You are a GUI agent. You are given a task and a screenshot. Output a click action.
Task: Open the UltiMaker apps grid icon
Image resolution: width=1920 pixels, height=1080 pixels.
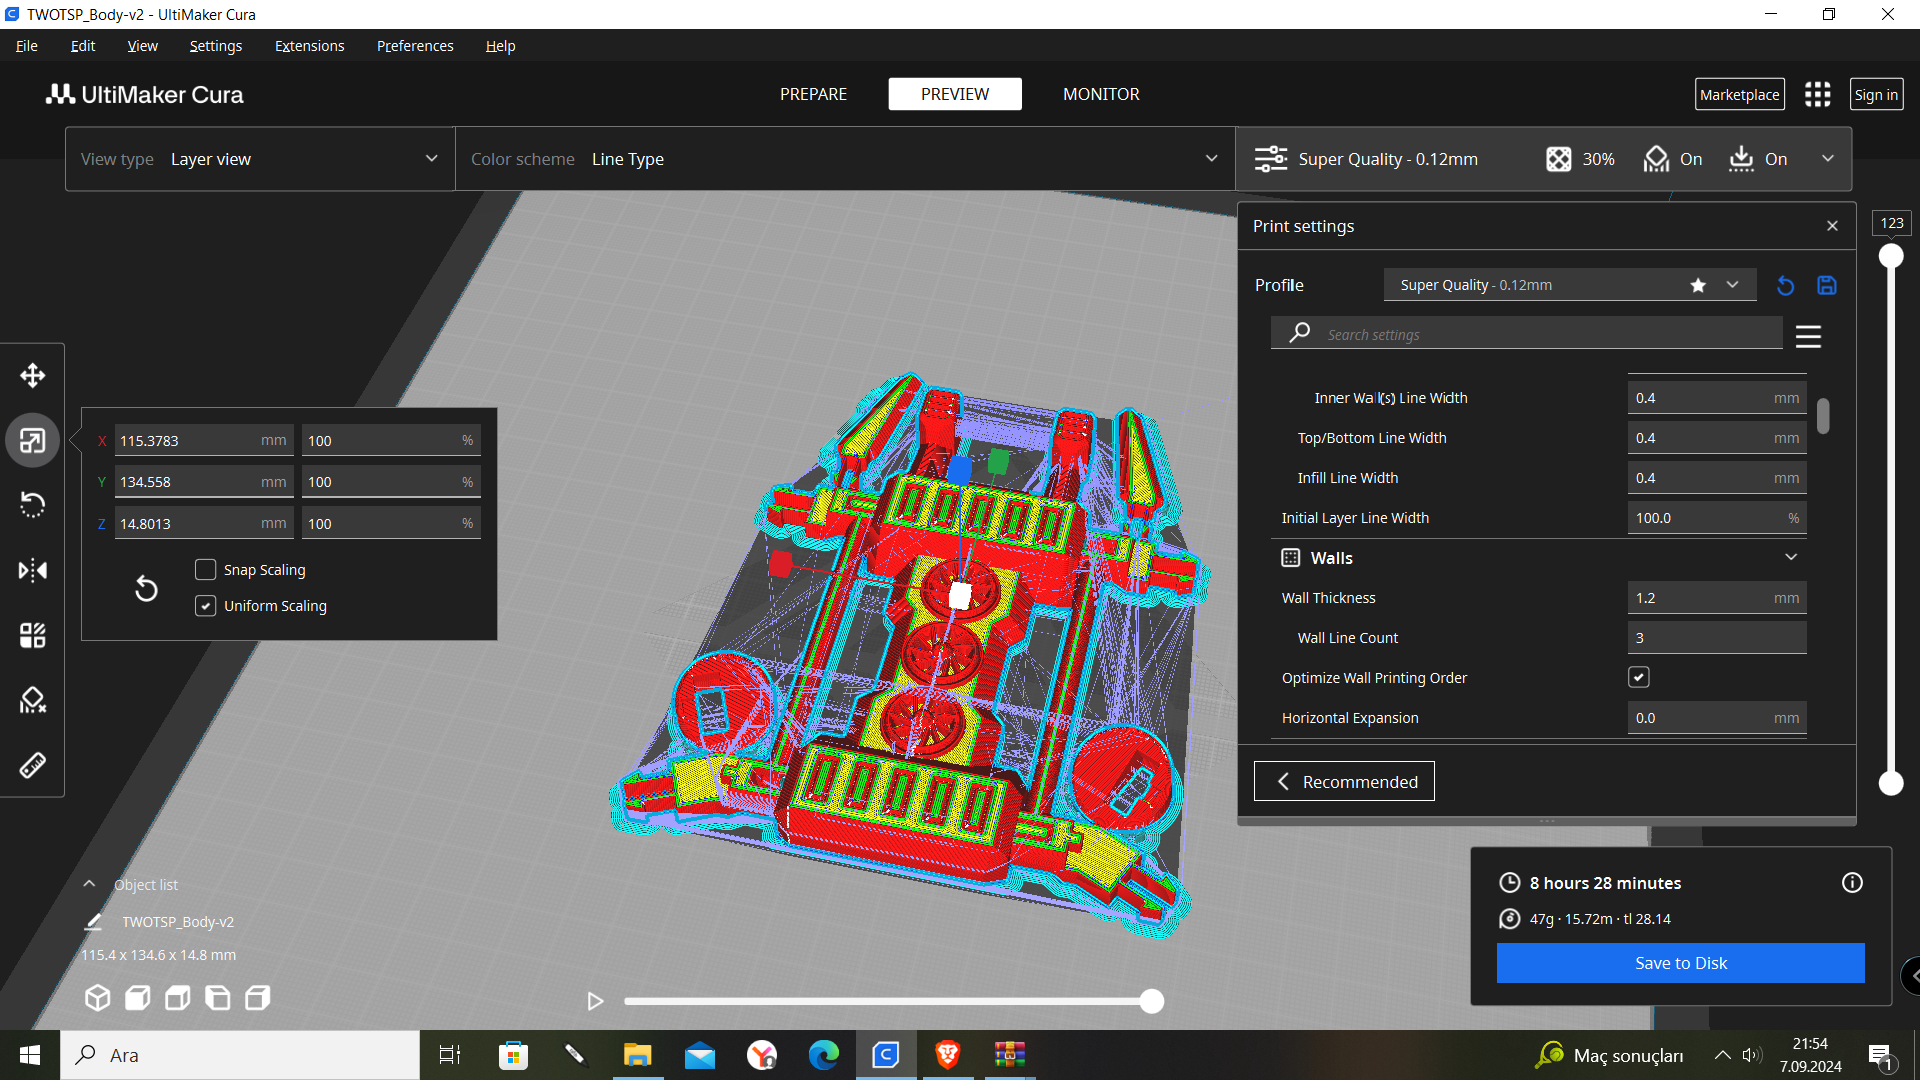click(1817, 94)
